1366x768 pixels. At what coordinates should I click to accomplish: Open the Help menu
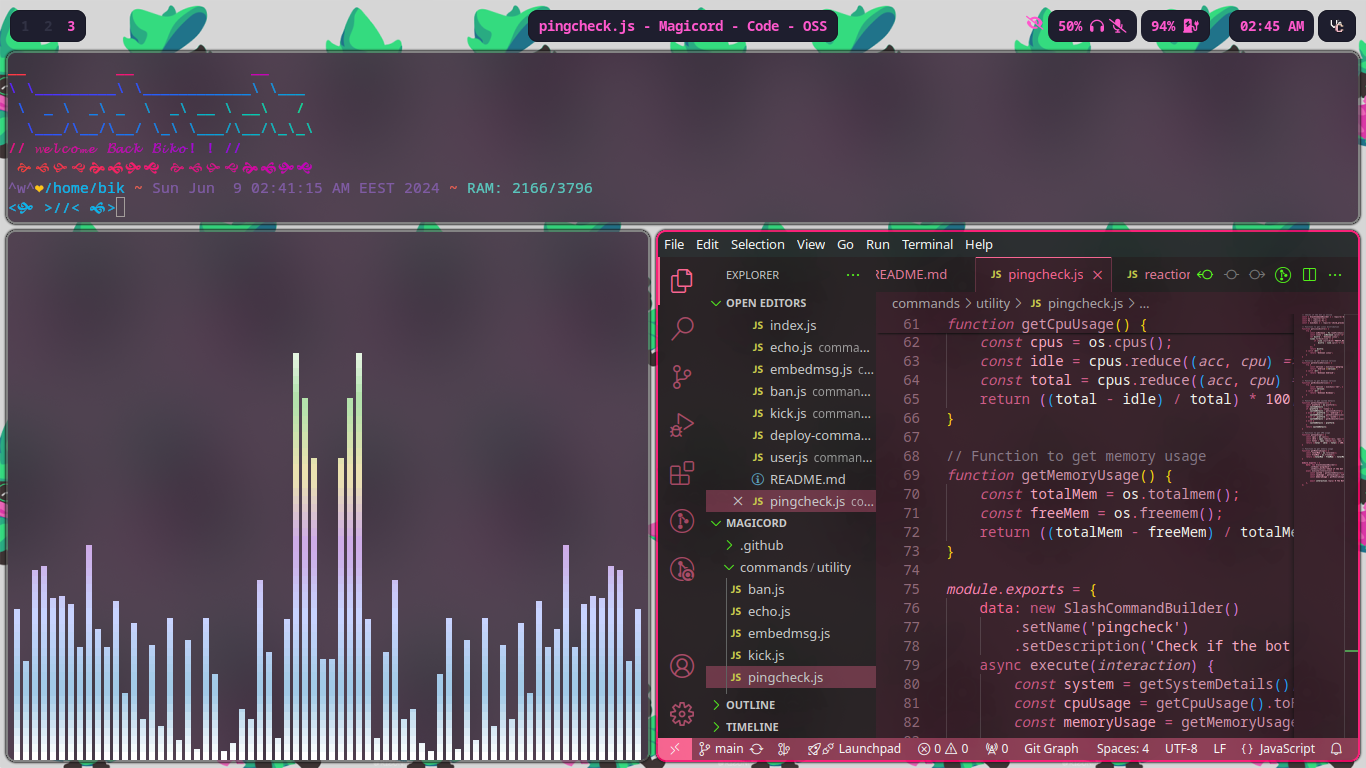coord(979,244)
